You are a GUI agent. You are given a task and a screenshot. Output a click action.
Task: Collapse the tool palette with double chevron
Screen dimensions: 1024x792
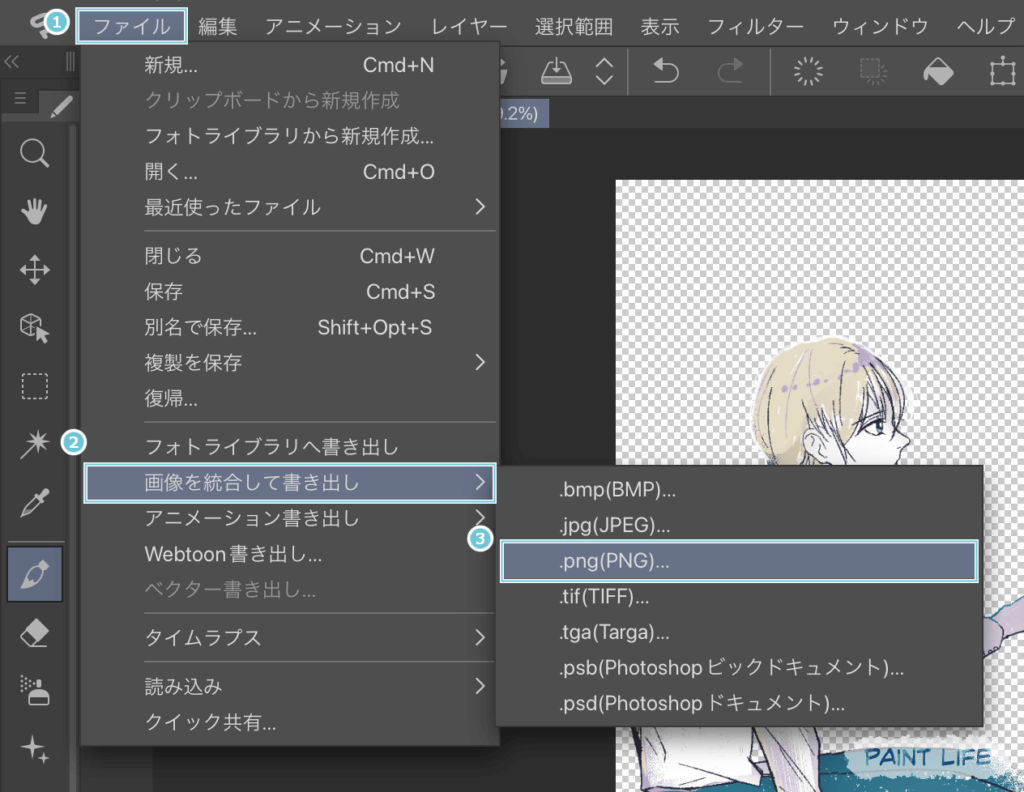[x=12, y=62]
